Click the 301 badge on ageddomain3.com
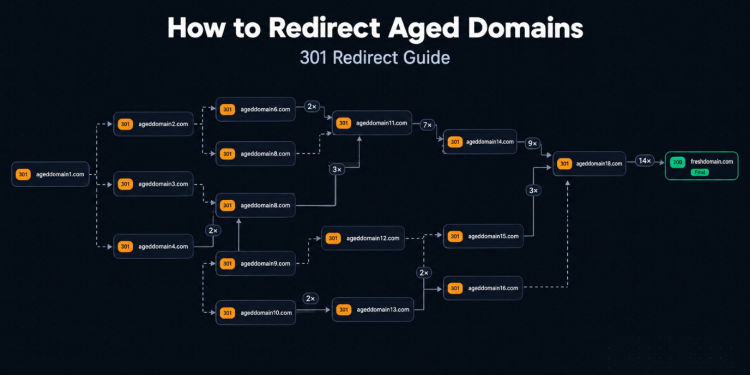This screenshot has height=375, width=750. coord(125,184)
